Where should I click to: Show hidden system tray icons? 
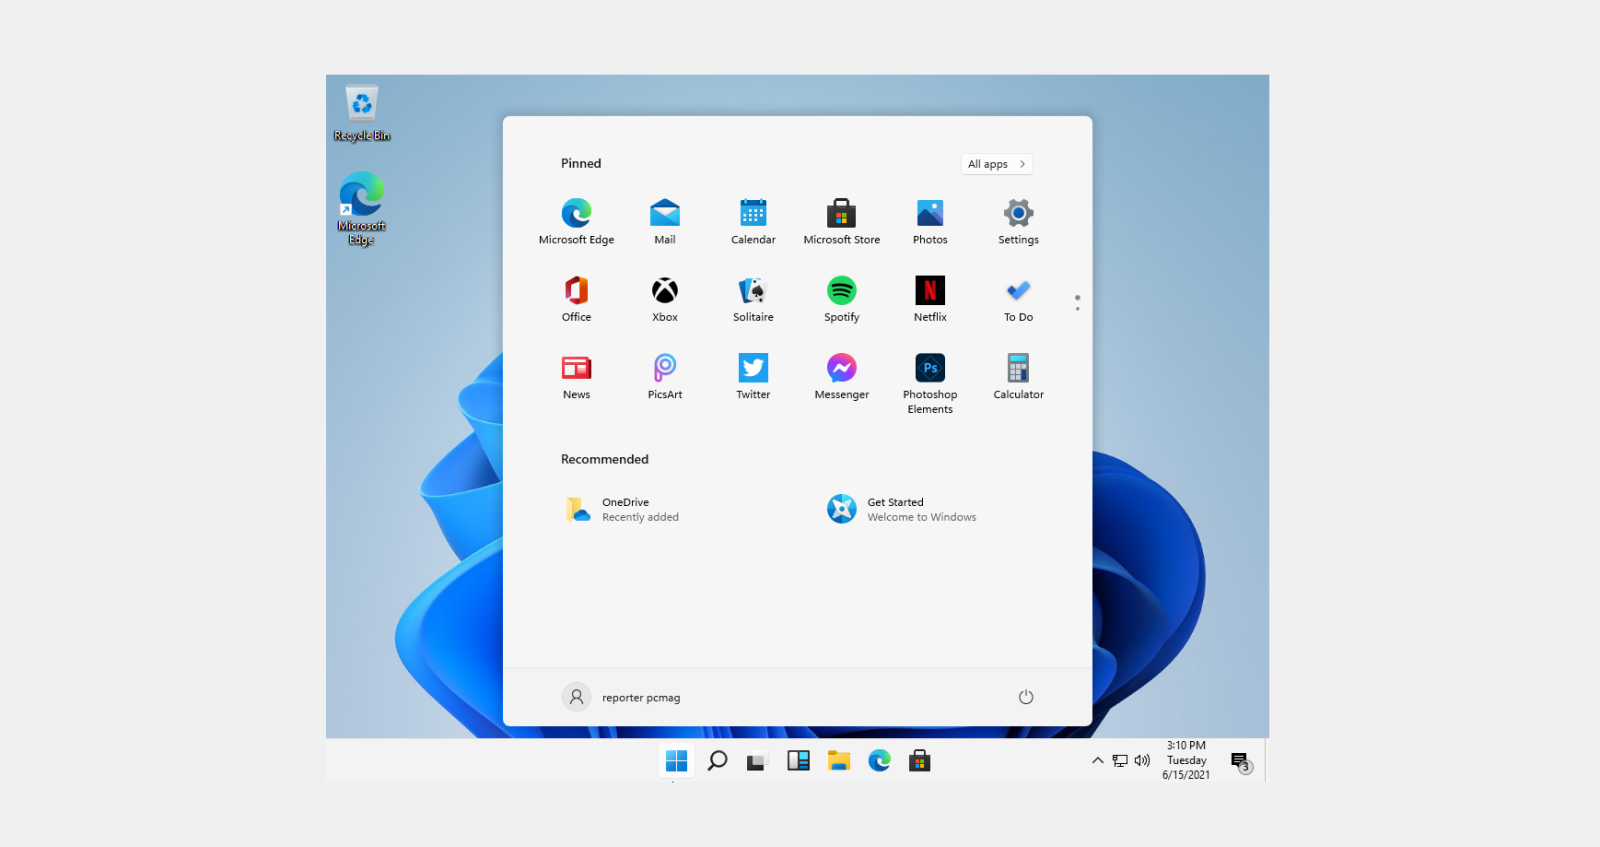click(x=1098, y=761)
